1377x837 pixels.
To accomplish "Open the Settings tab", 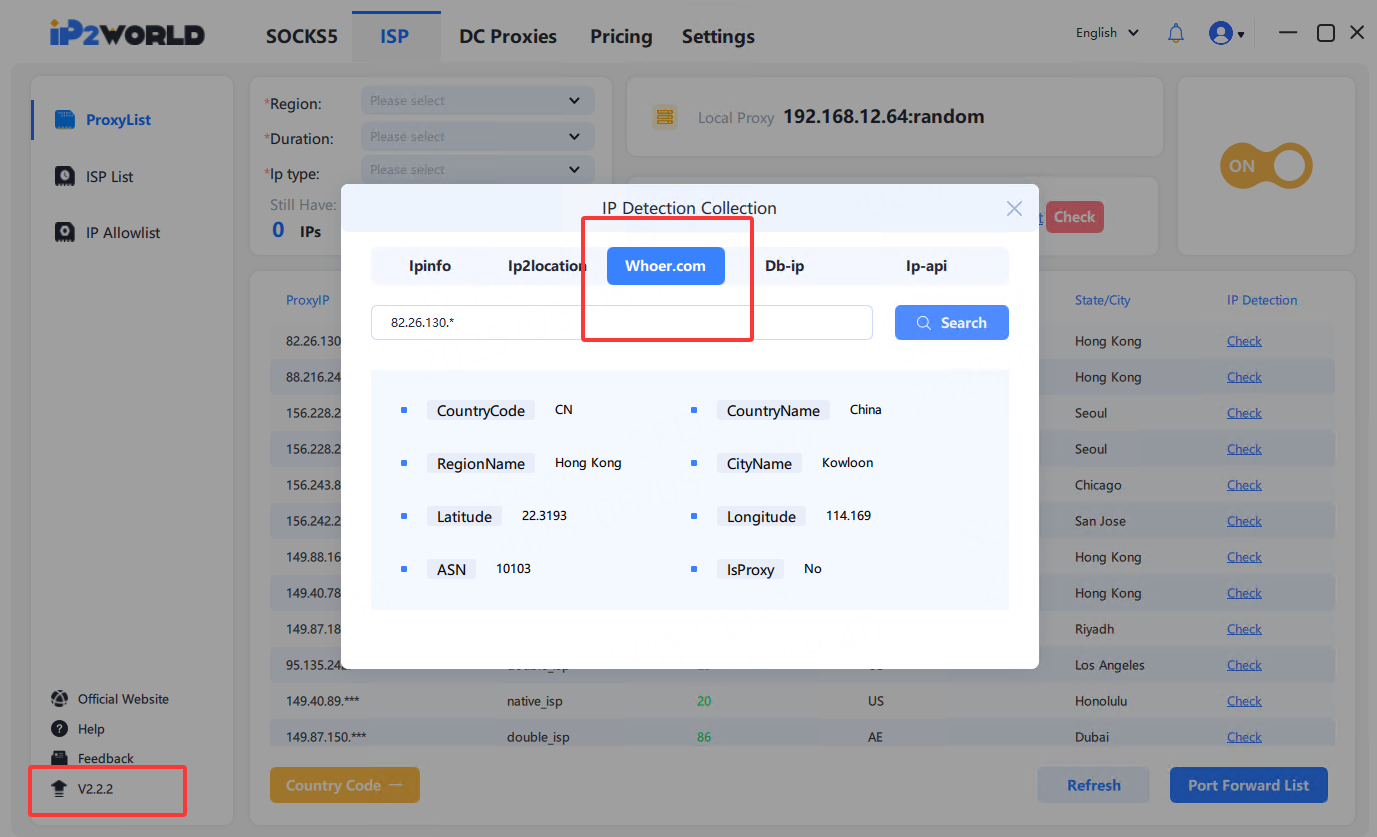I will pos(718,37).
